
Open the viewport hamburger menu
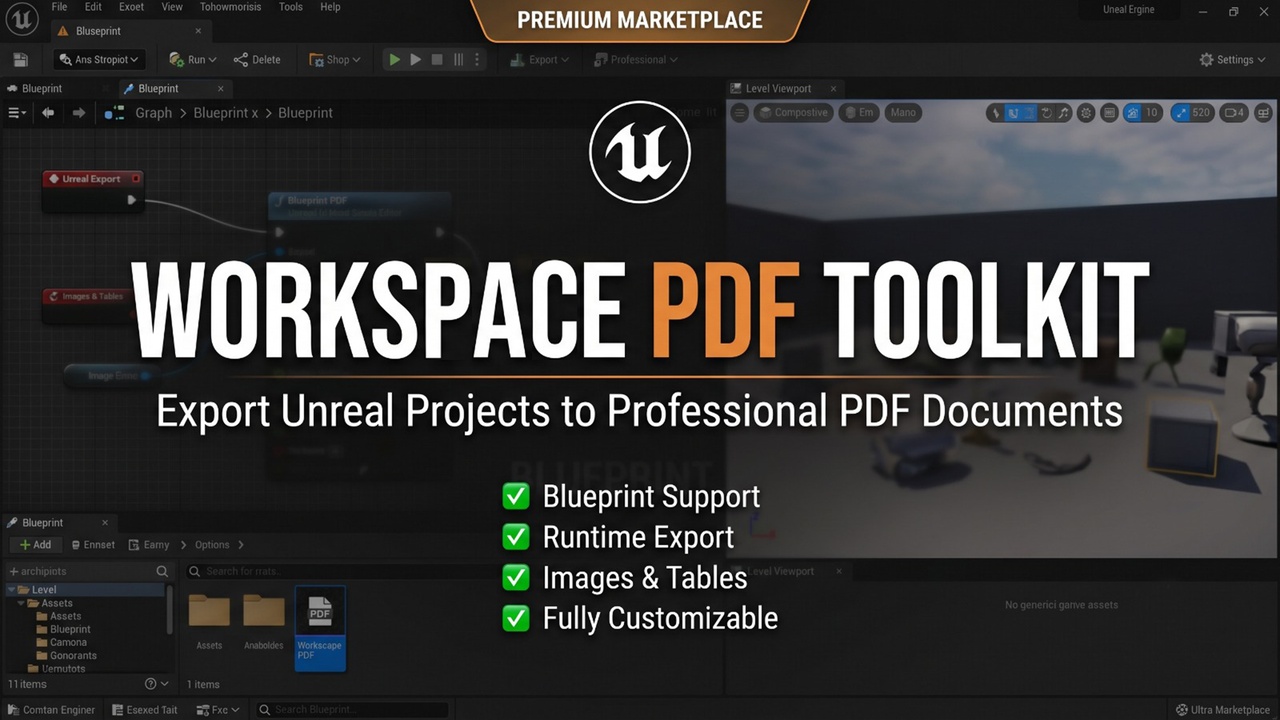[x=740, y=113]
